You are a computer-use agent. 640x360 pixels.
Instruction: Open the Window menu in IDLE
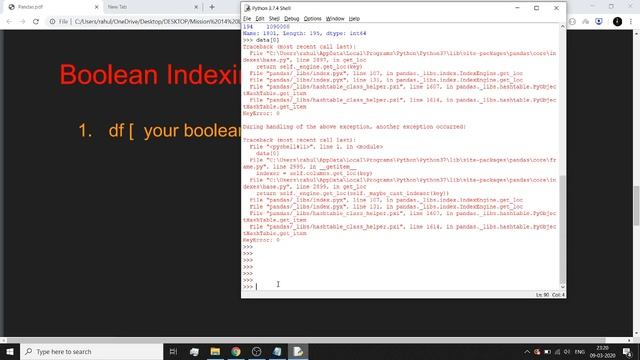[335, 19]
